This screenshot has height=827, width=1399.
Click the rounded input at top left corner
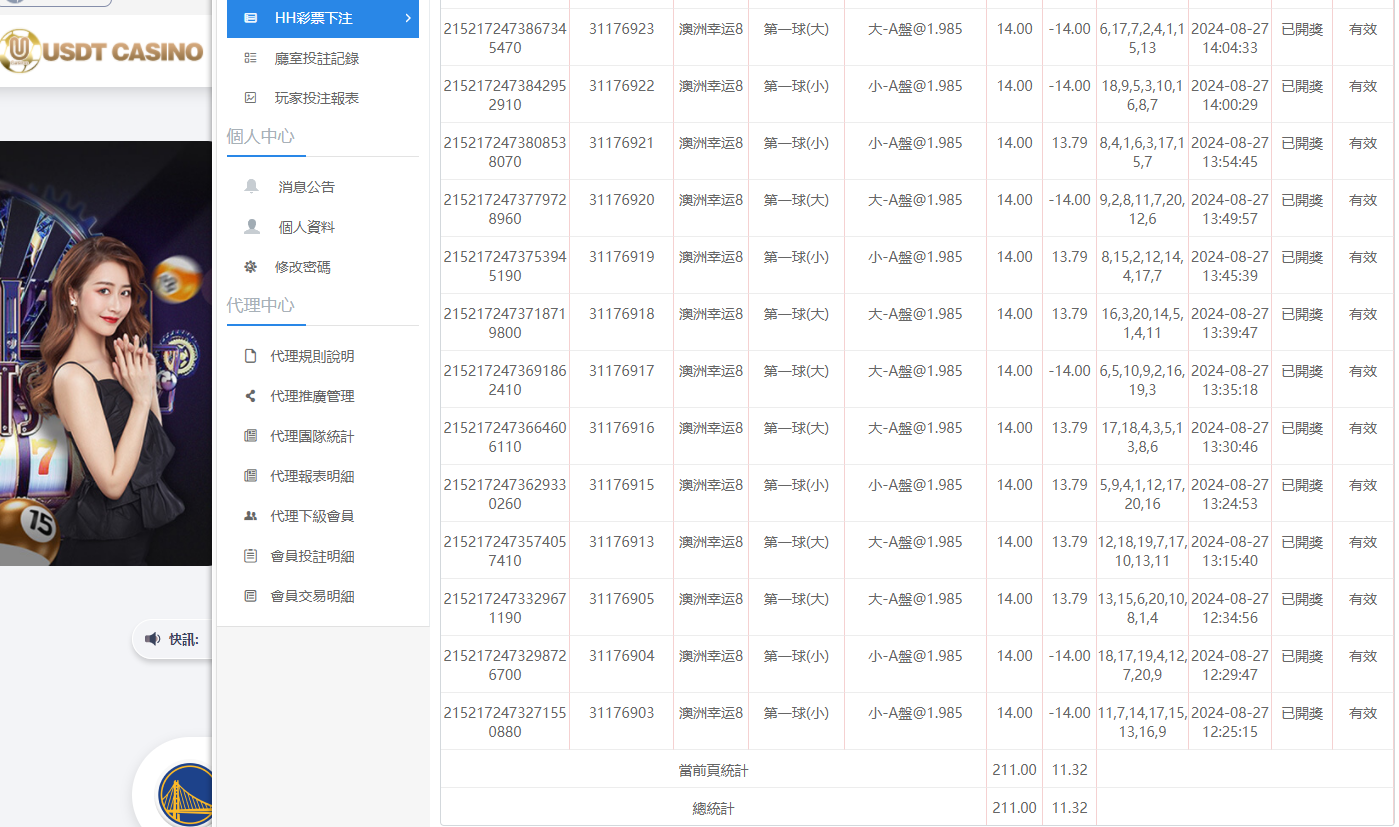point(55,4)
